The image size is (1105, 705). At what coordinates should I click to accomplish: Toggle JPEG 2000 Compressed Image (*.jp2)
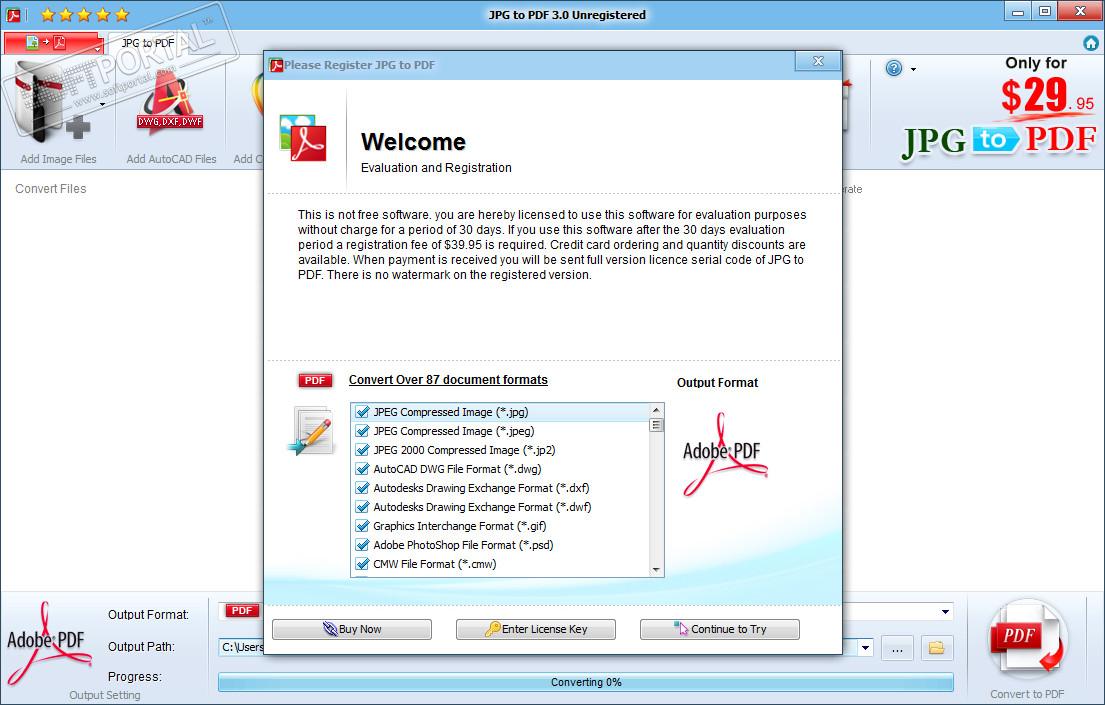coord(363,450)
